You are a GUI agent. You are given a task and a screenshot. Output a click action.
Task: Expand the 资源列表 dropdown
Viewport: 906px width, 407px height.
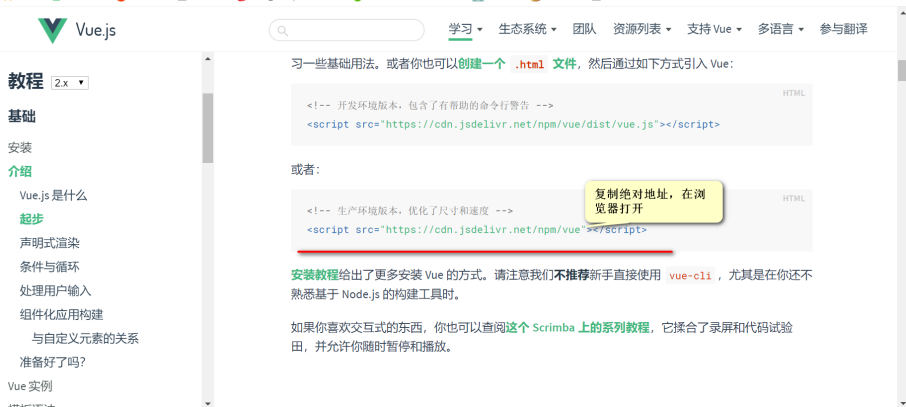pos(641,29)
